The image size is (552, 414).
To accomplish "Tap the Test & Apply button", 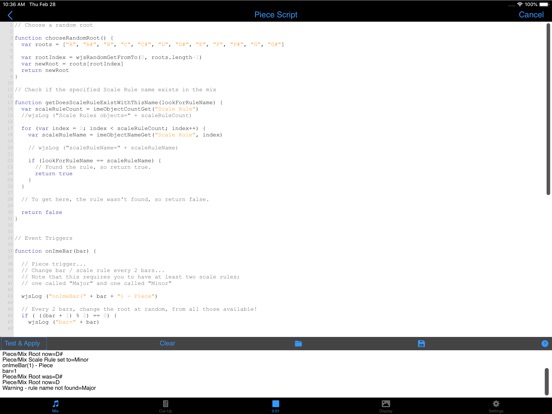I will tap(22, 343).
